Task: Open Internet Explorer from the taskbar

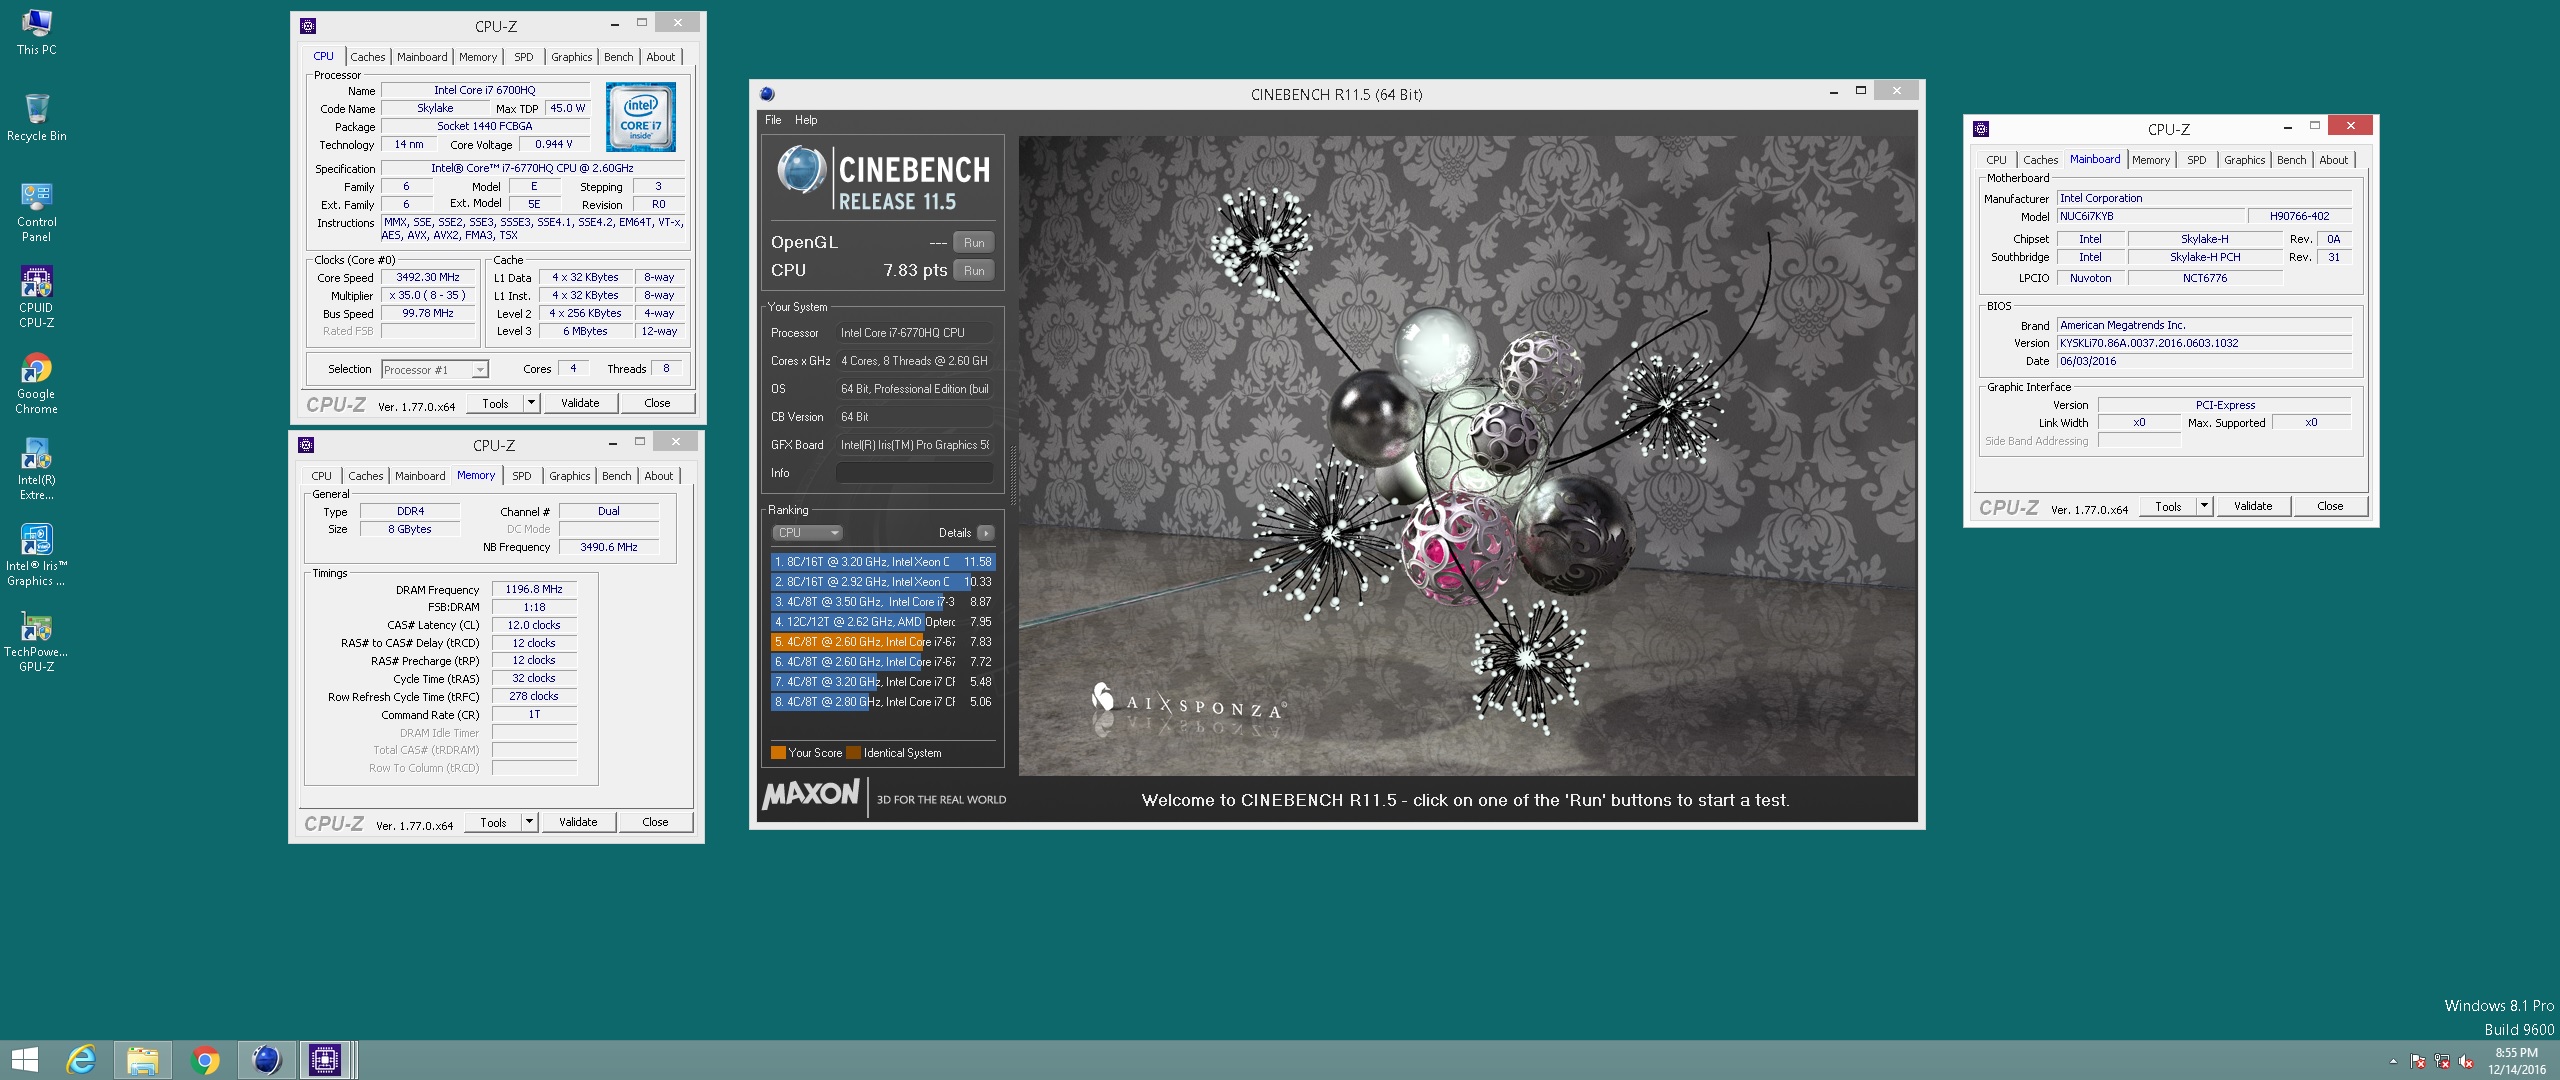Action: pos(81,1060)
